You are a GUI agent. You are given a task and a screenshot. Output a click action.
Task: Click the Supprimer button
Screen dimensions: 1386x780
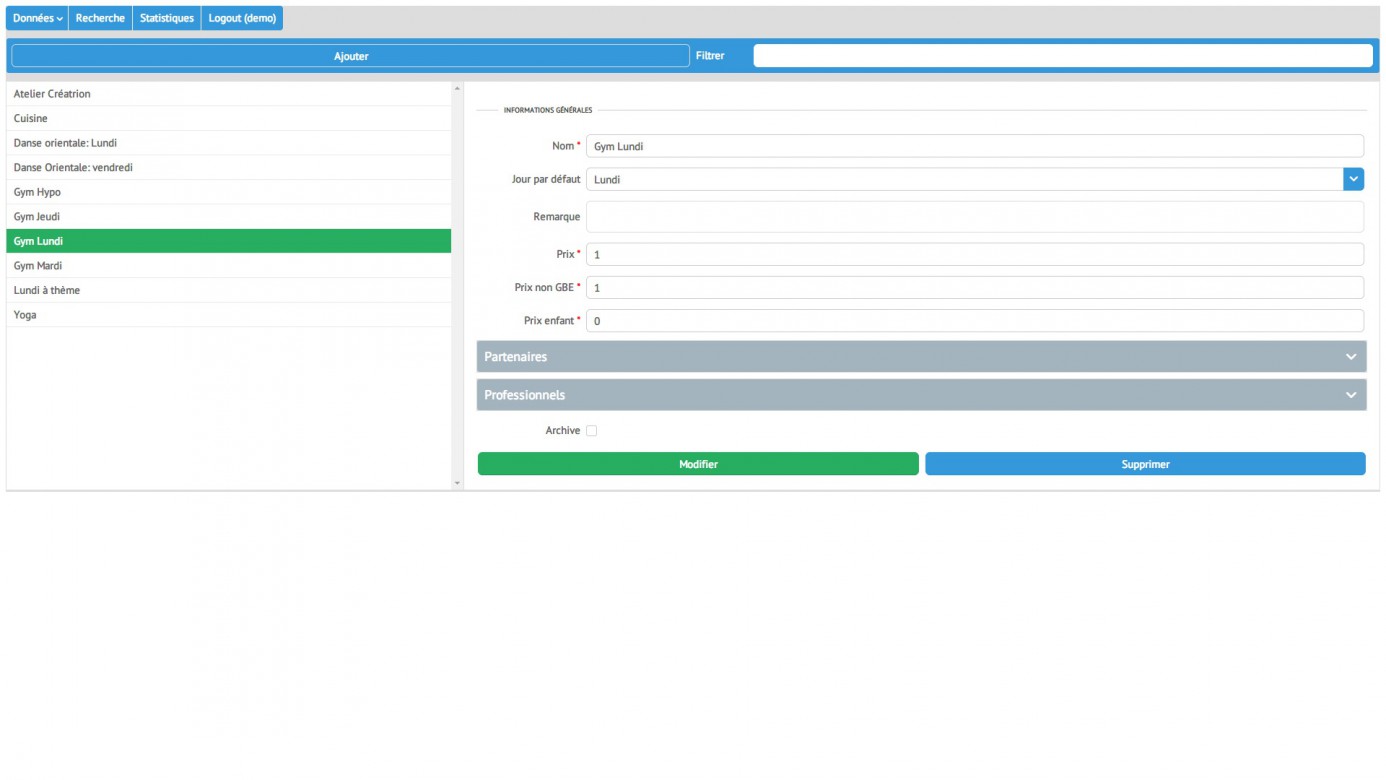(1145, 464)
